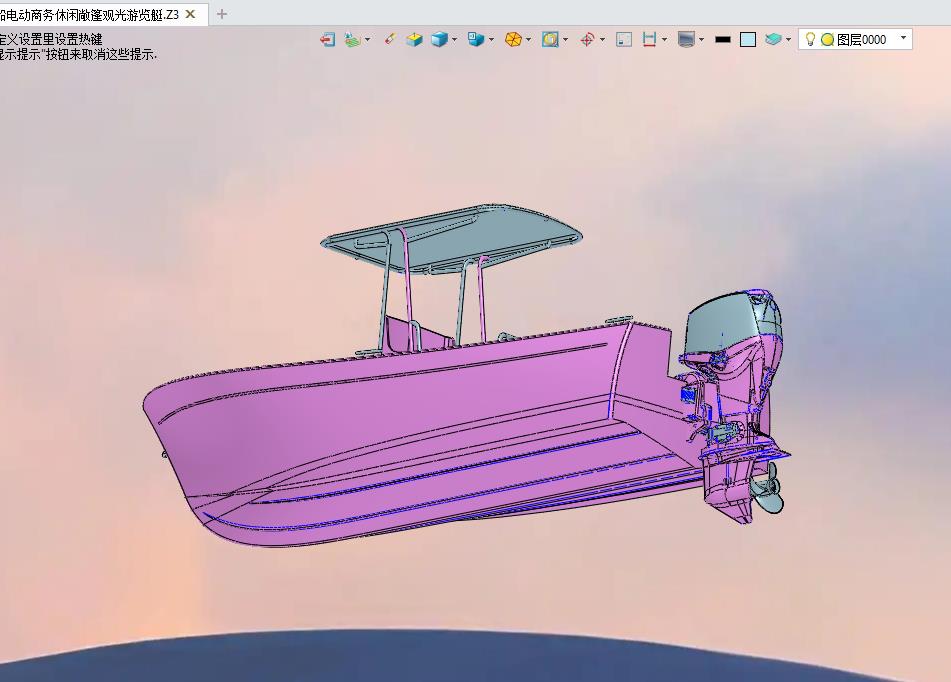951x682 pixels.
Task: Open a new tab with plus button
Action: point(222,14)
